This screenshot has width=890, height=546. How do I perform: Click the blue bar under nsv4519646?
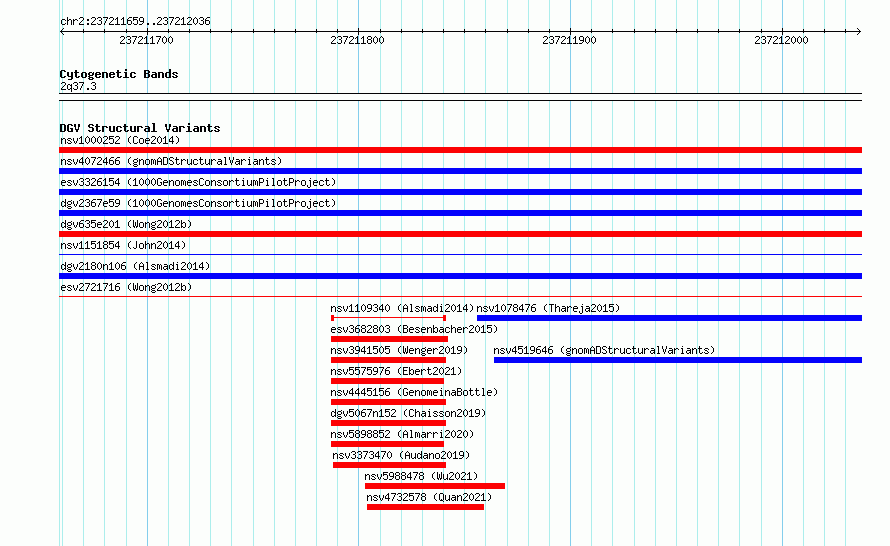point(678,360)
